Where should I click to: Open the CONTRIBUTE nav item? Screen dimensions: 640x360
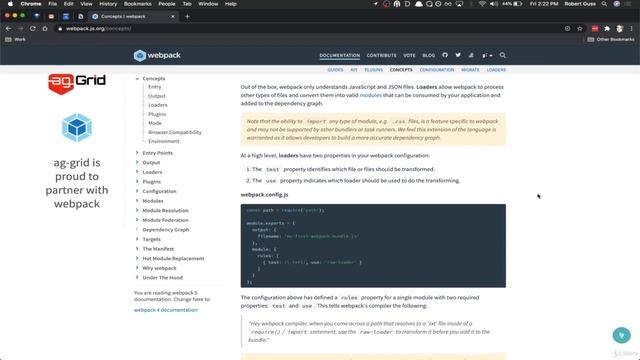click(x=381, y=56)
